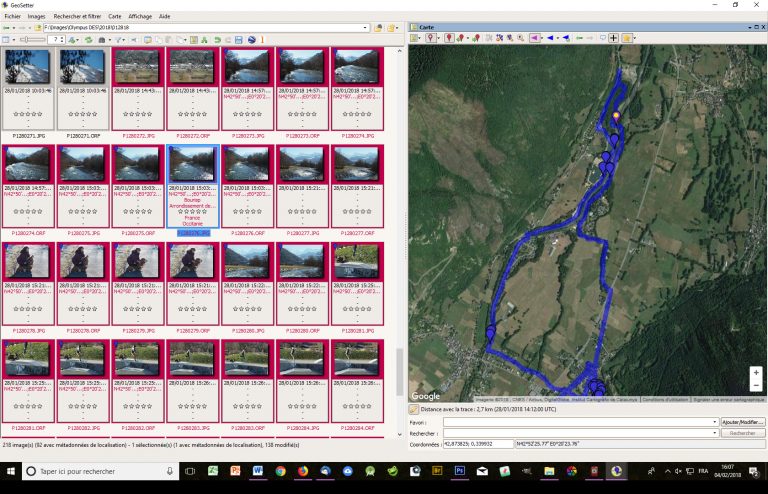Click the Coordonnées input field

click(x=477, y=444)
